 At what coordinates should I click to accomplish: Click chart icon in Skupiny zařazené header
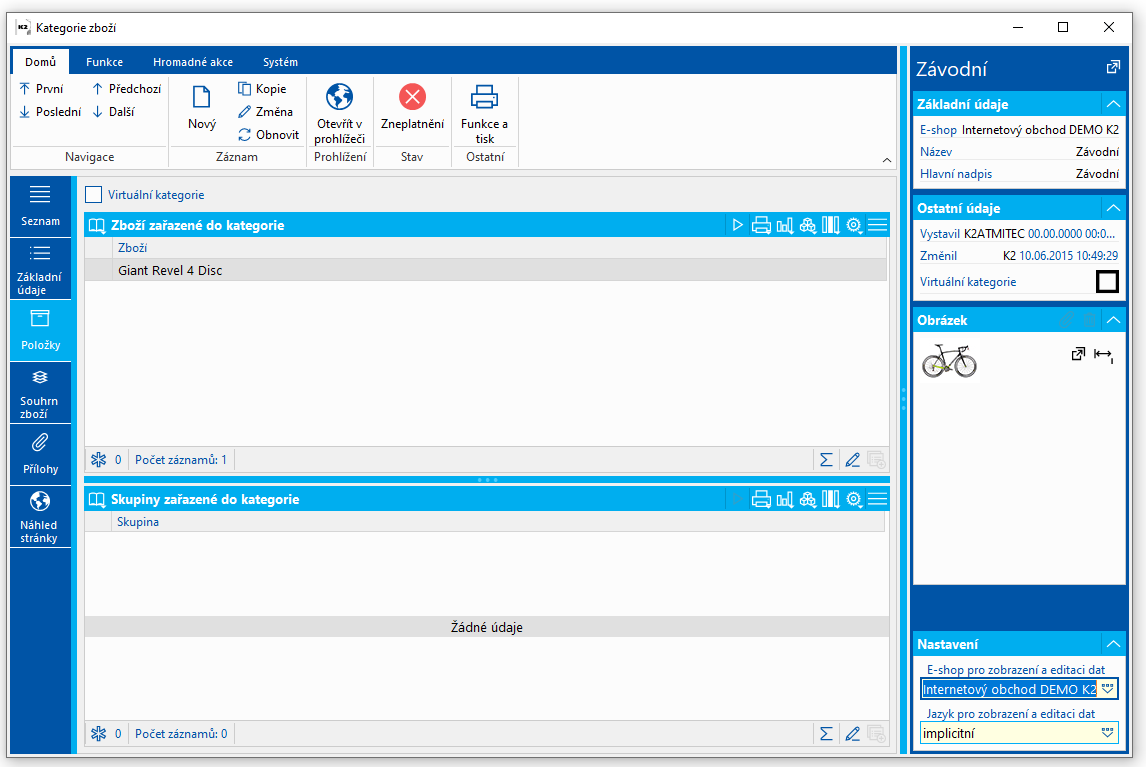click(784, 499)
